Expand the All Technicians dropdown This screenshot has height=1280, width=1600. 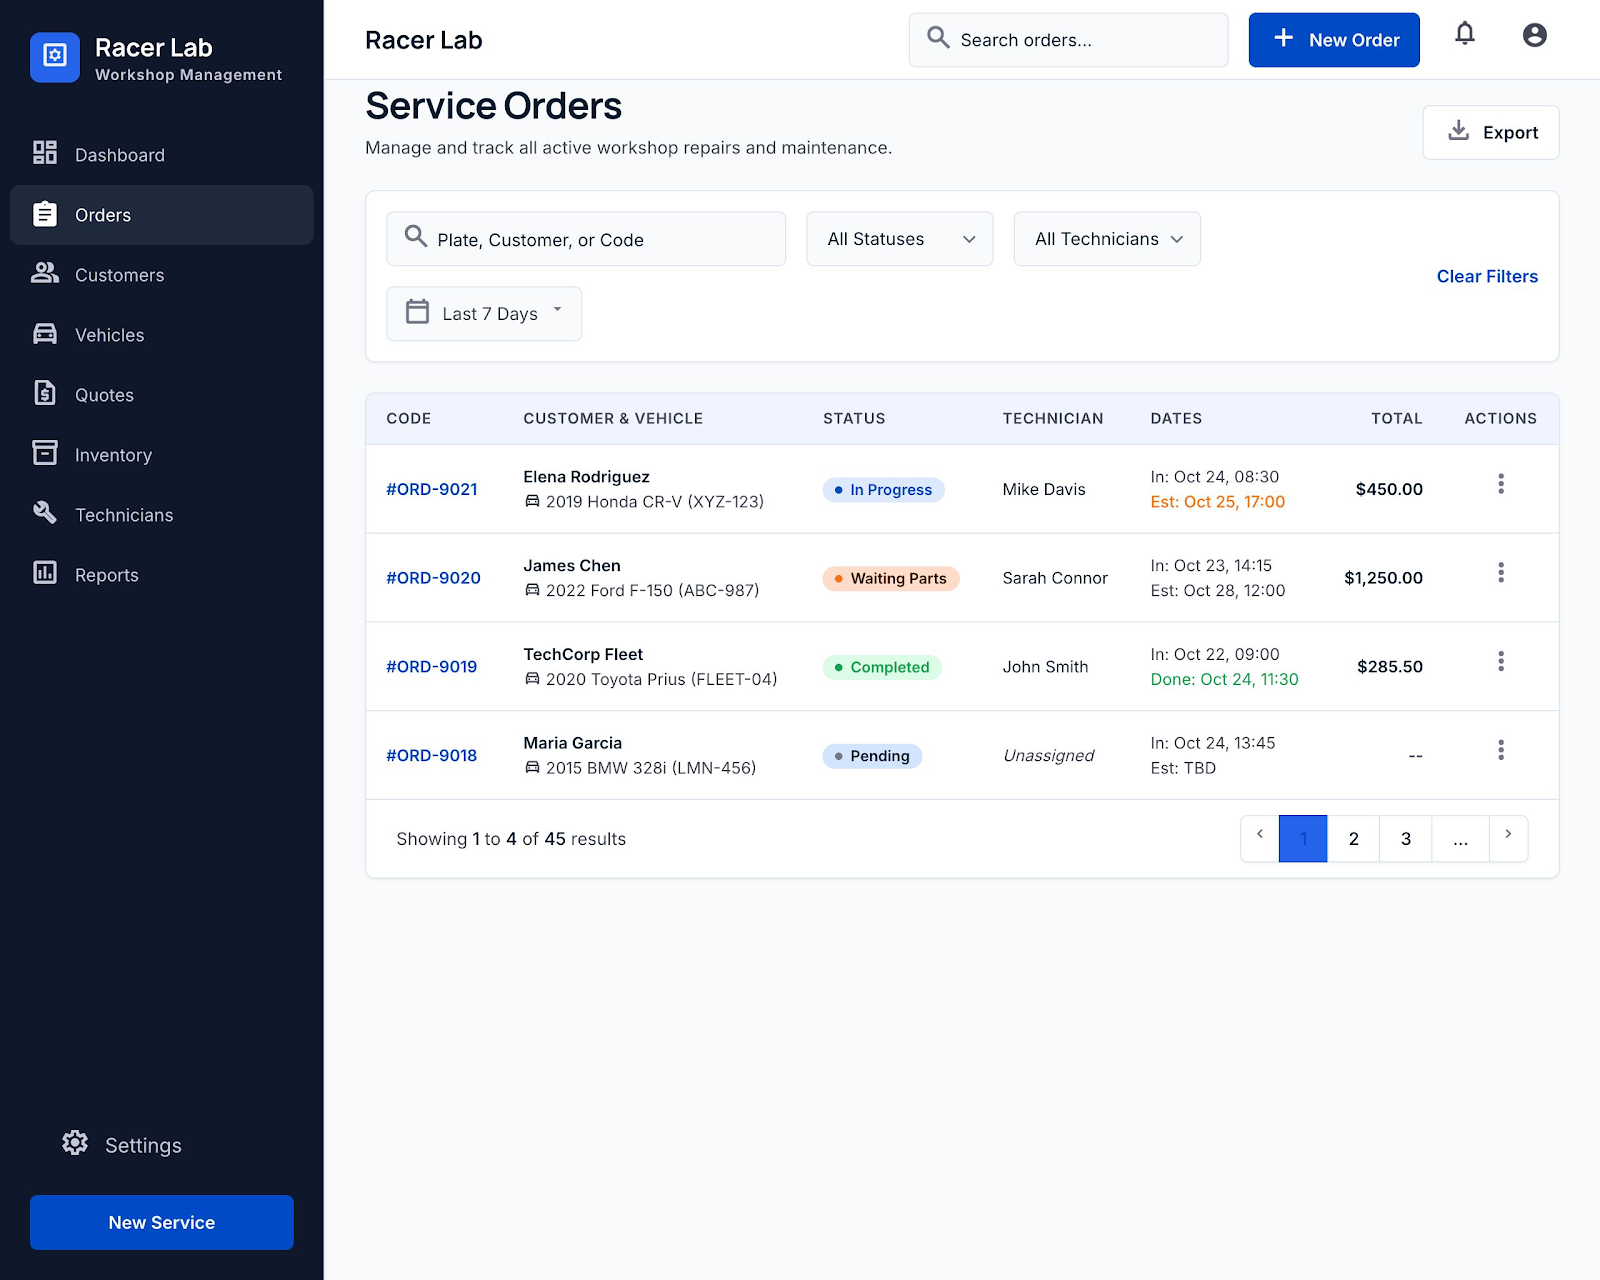(1107, 239)
